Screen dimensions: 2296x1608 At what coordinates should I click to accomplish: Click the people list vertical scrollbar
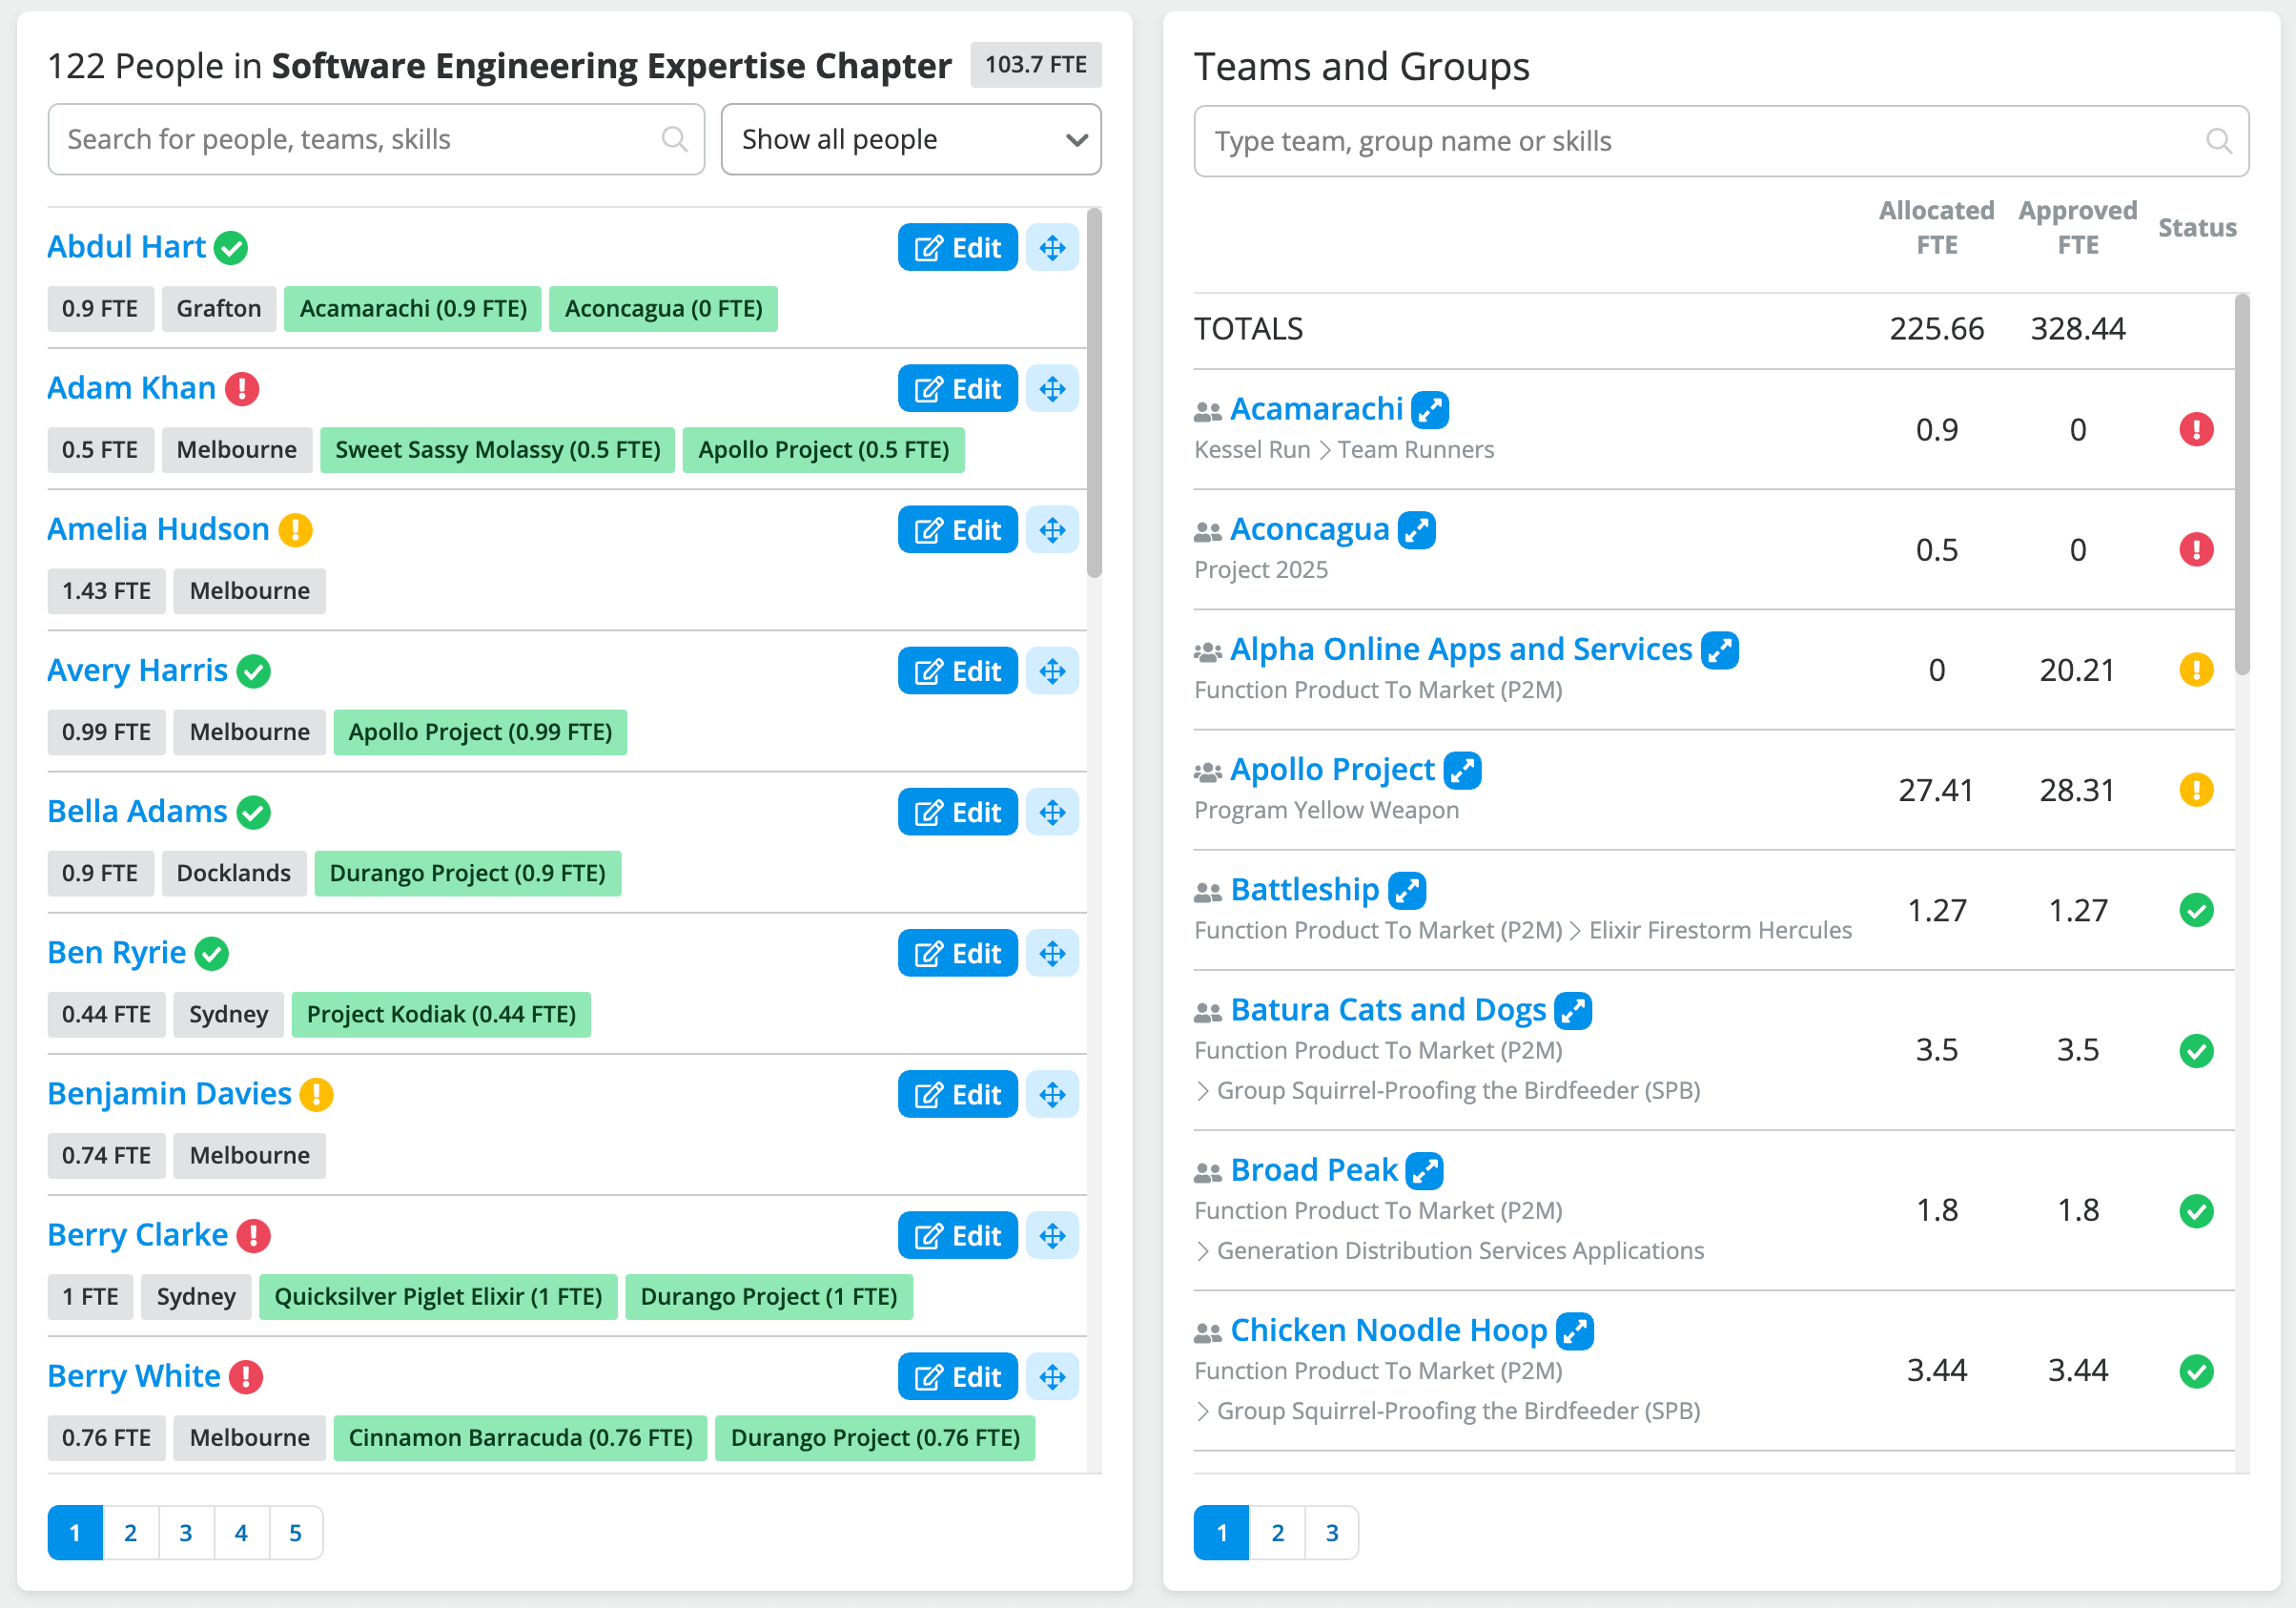tap(1094, 392)
